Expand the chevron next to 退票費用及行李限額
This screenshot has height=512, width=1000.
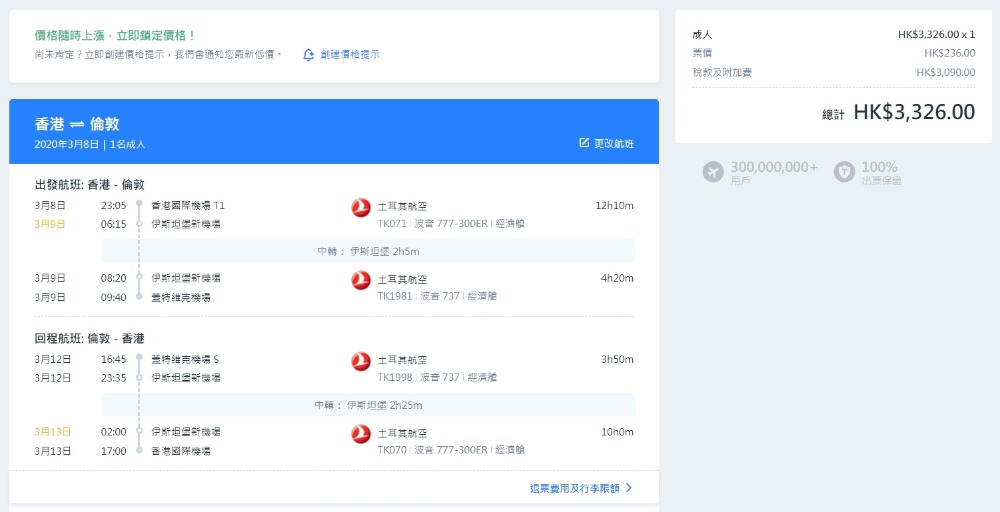(x=629, y=488)
